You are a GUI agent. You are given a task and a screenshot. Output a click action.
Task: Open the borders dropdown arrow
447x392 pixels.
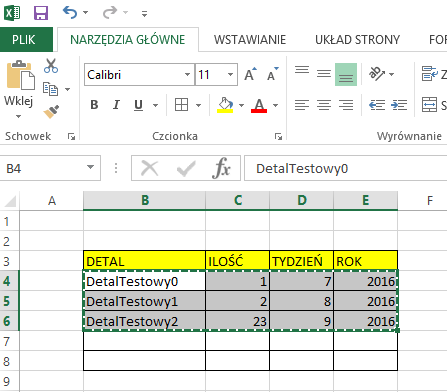click(199, 105)
